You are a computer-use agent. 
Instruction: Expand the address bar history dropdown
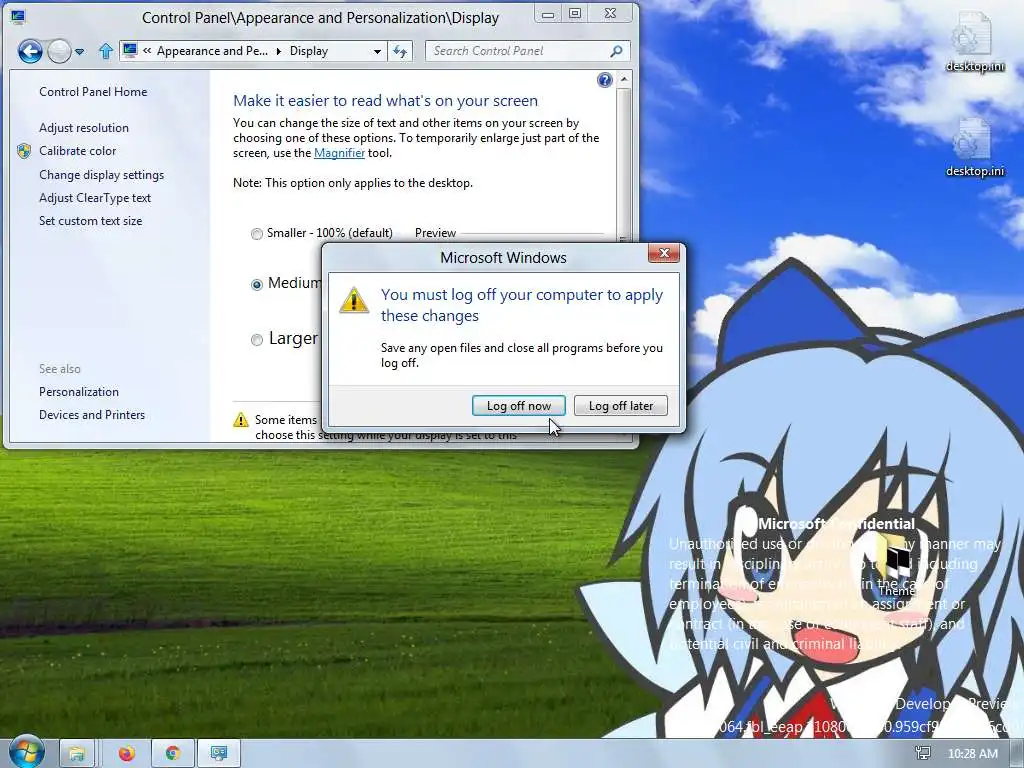coord(377,52)
